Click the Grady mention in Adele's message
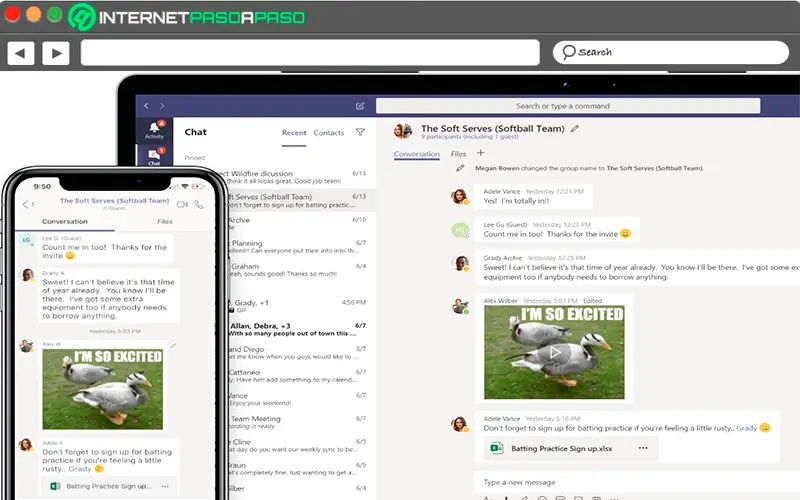Viewport: 800px width, 500px height. (x=746, y=428)
